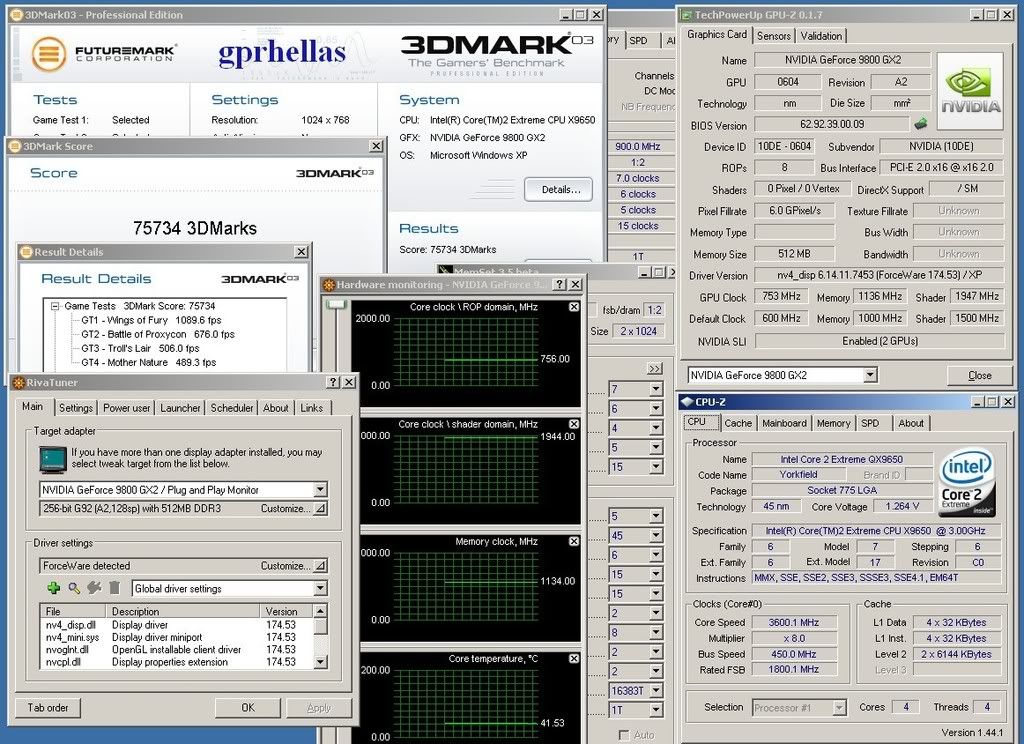
Task: Click Intel Core 2 logo in CPU-Z
Action: click(x=967, y=481)
